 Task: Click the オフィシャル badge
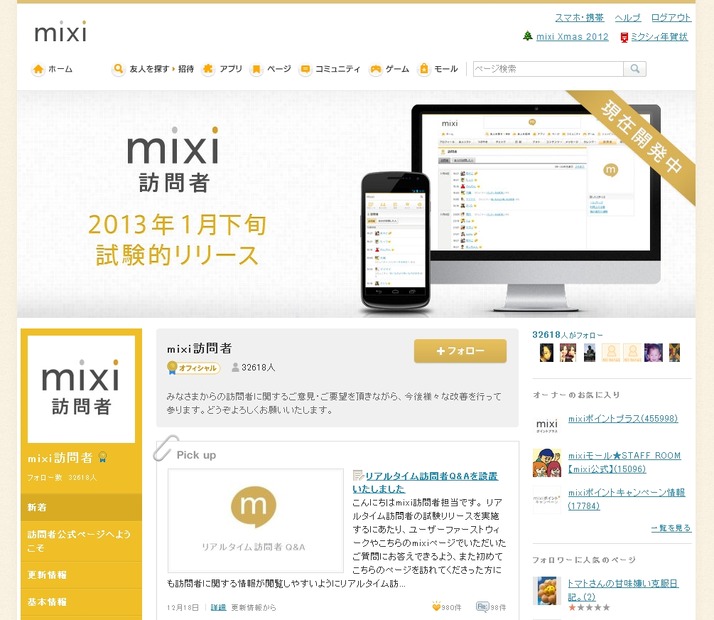coord(194,368)
